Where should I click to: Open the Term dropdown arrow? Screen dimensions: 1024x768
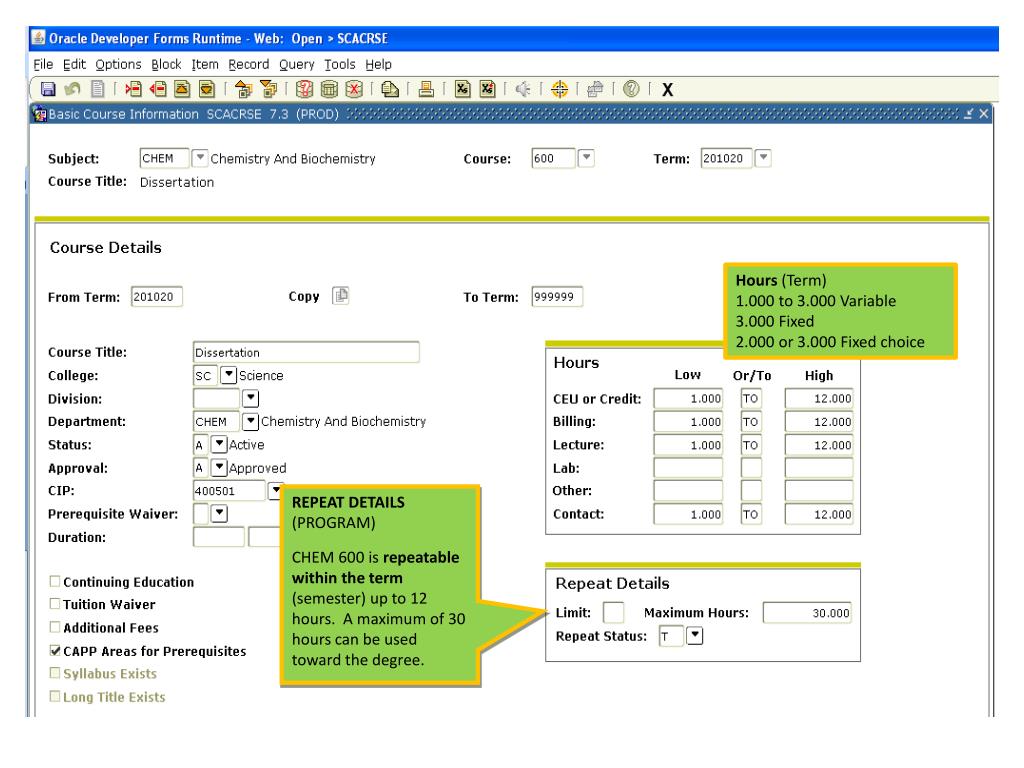point(763,158)
